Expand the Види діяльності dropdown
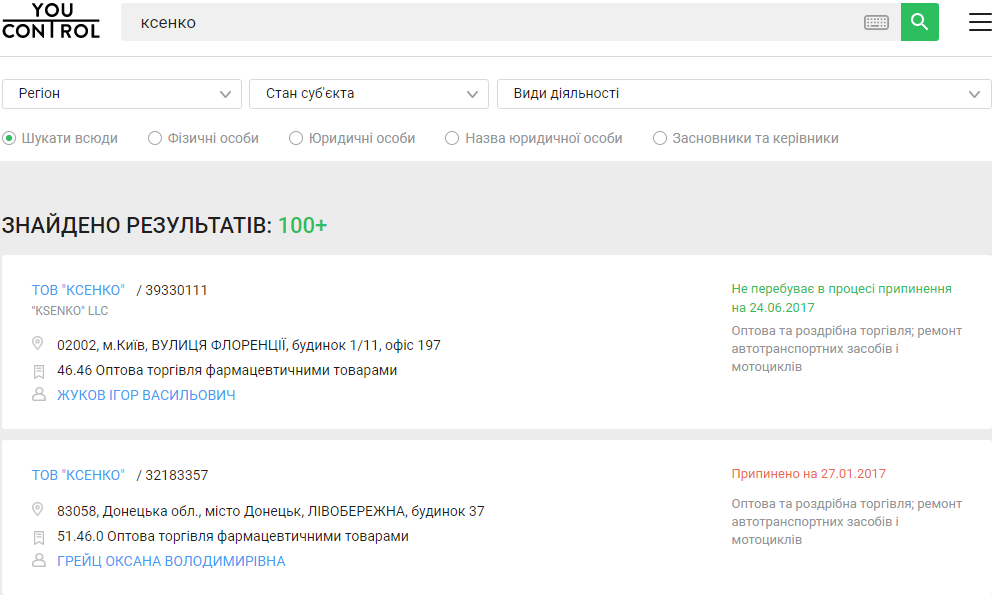This screenshot has height=595, width=992. [x=743, y=93]
